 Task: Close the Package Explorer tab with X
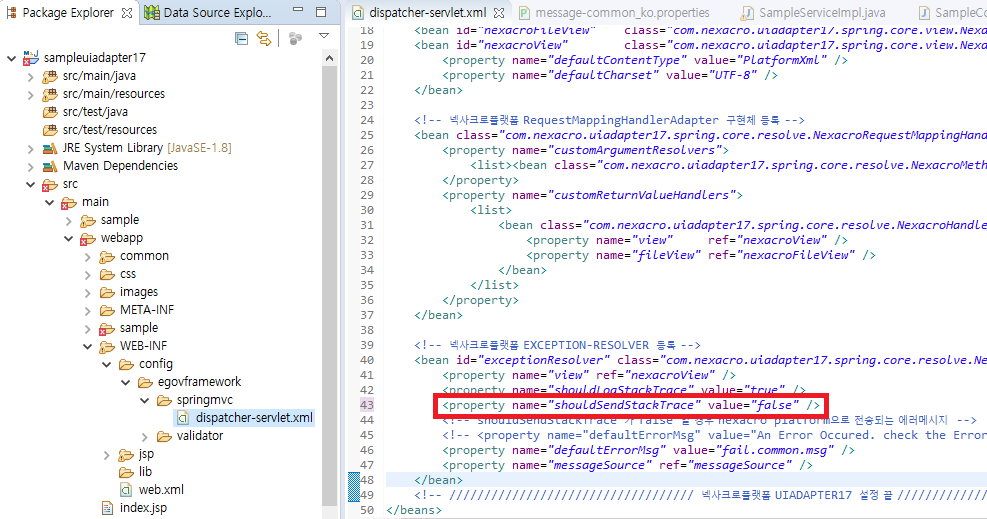click(126, 13)
